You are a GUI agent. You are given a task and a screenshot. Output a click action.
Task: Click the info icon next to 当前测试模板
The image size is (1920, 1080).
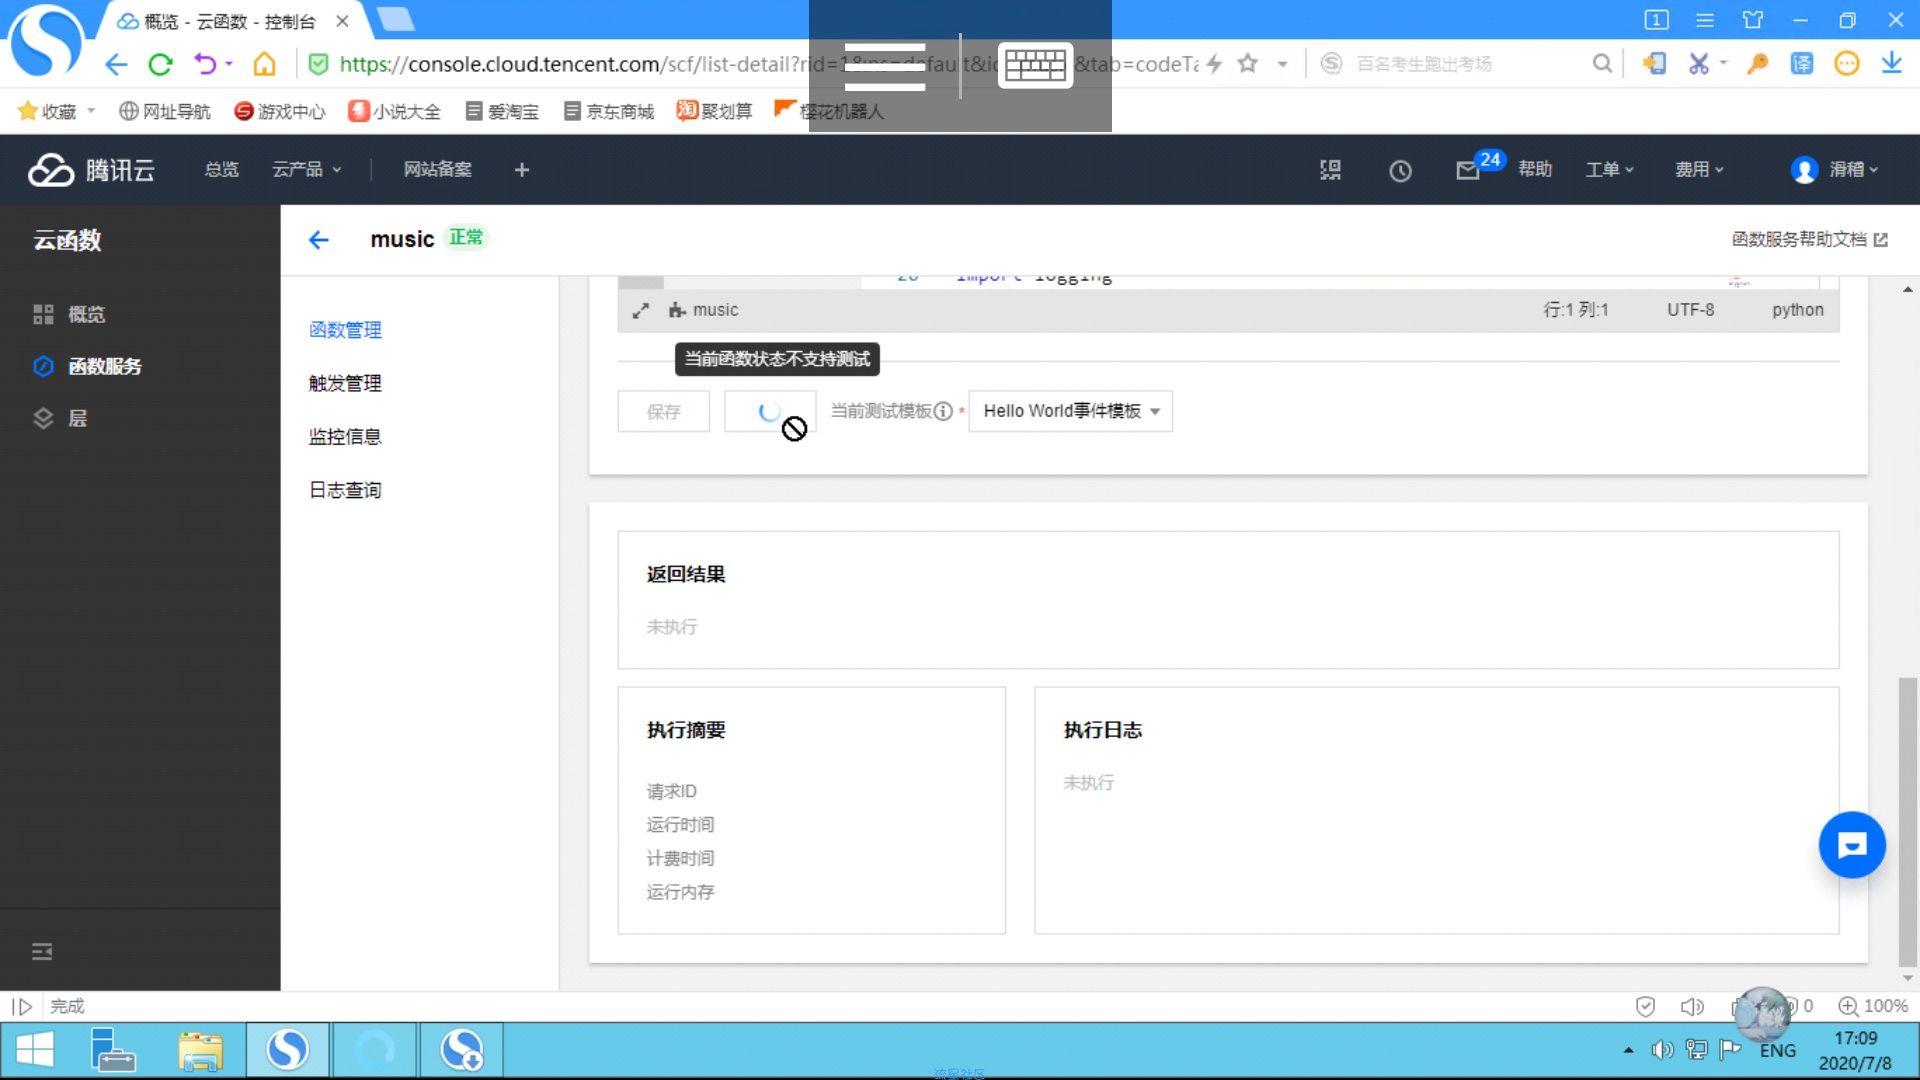pos(943,411)
